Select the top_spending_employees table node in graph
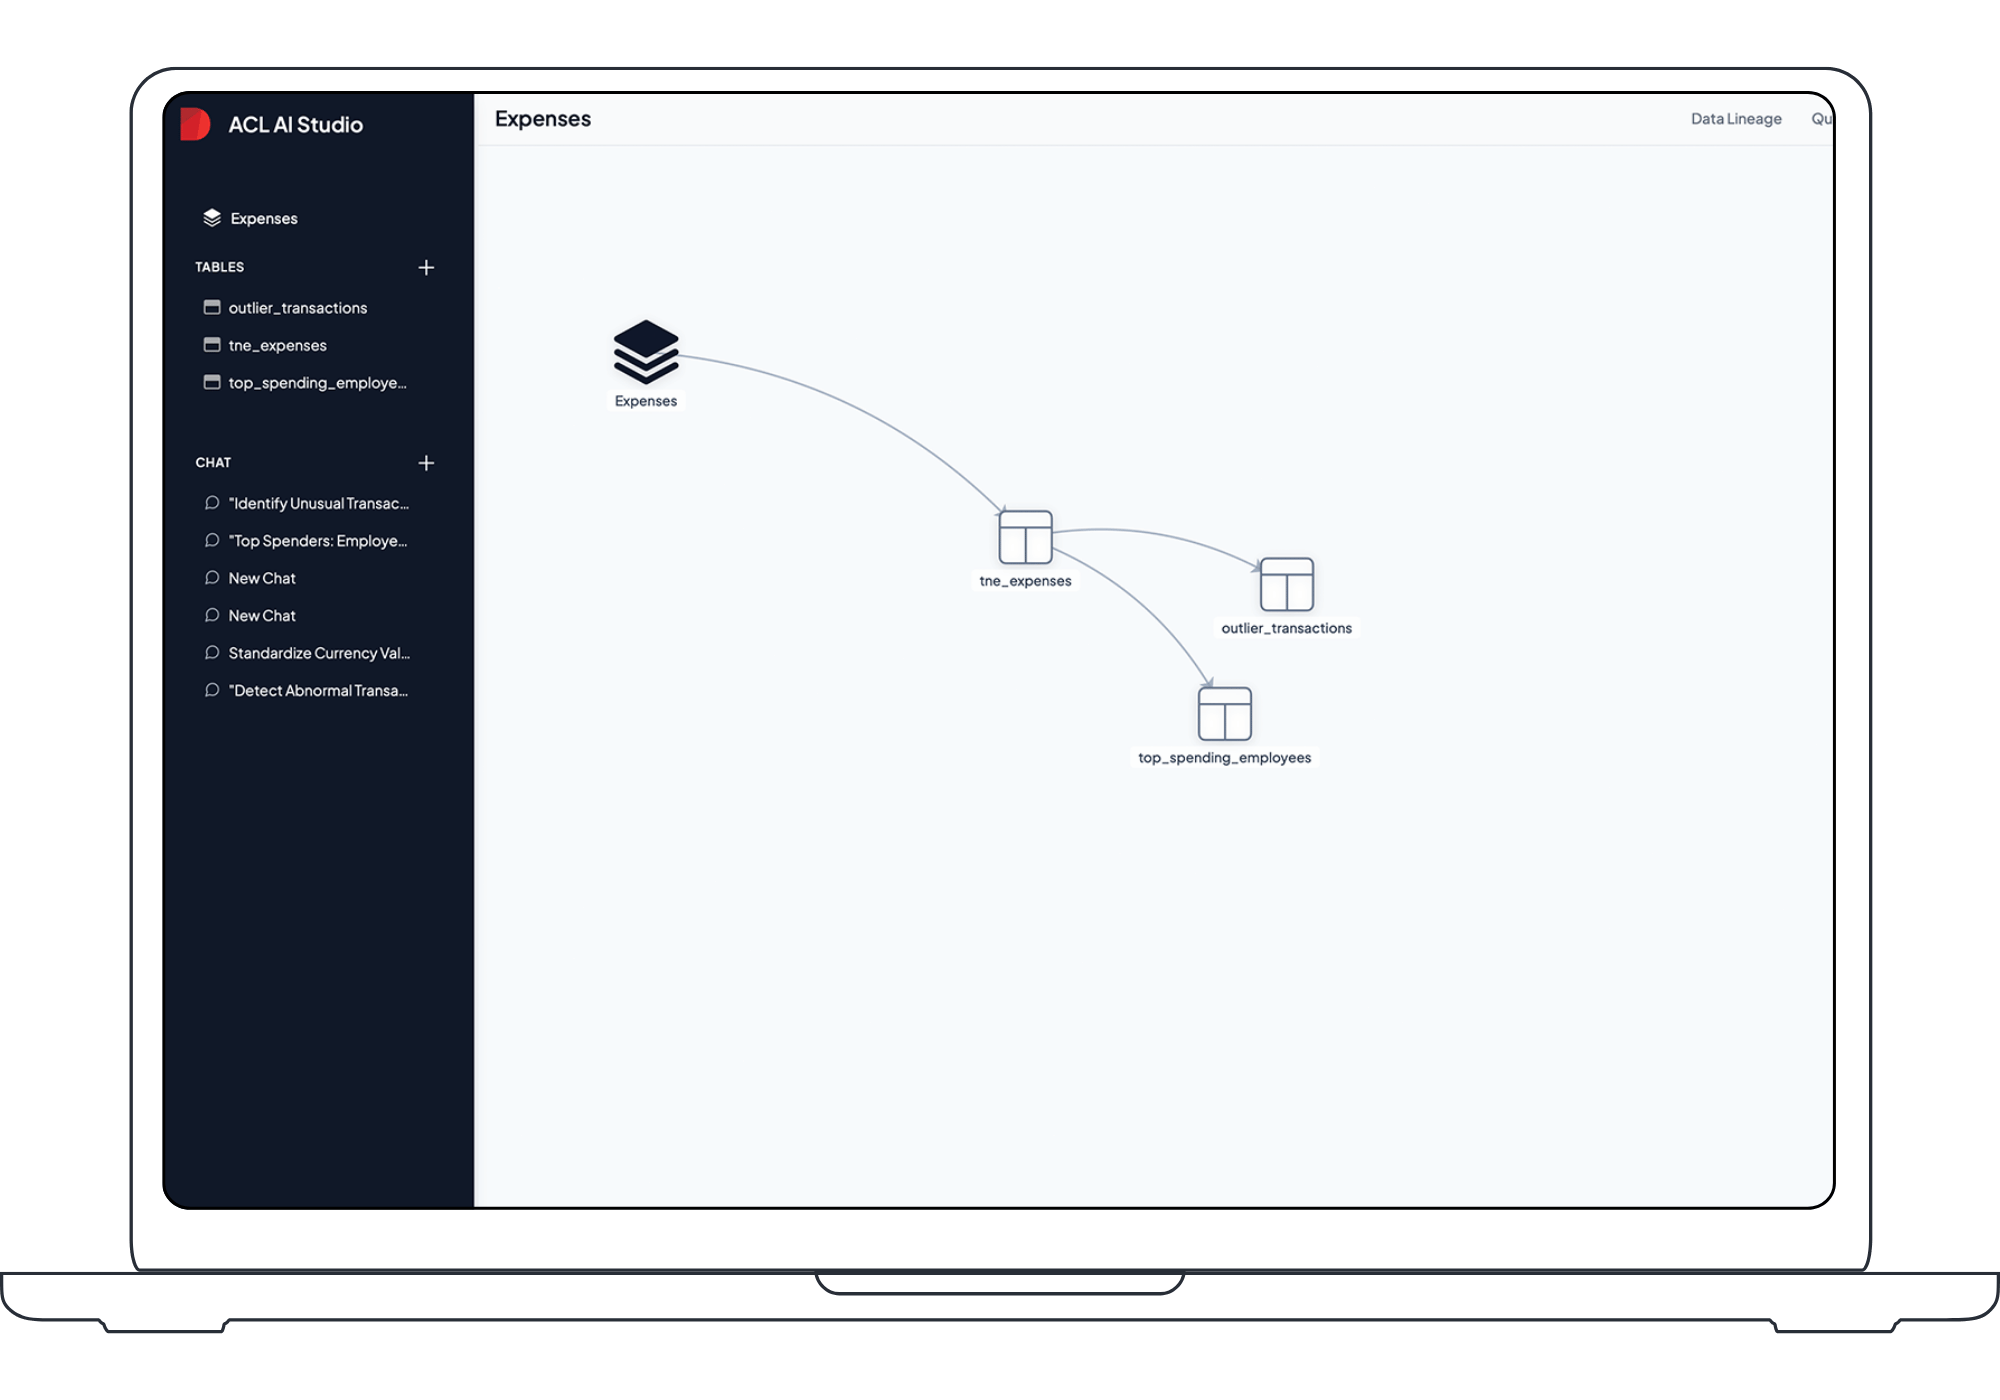The height and width of the screenshot is (1400, 2000). click(1224, 714)
